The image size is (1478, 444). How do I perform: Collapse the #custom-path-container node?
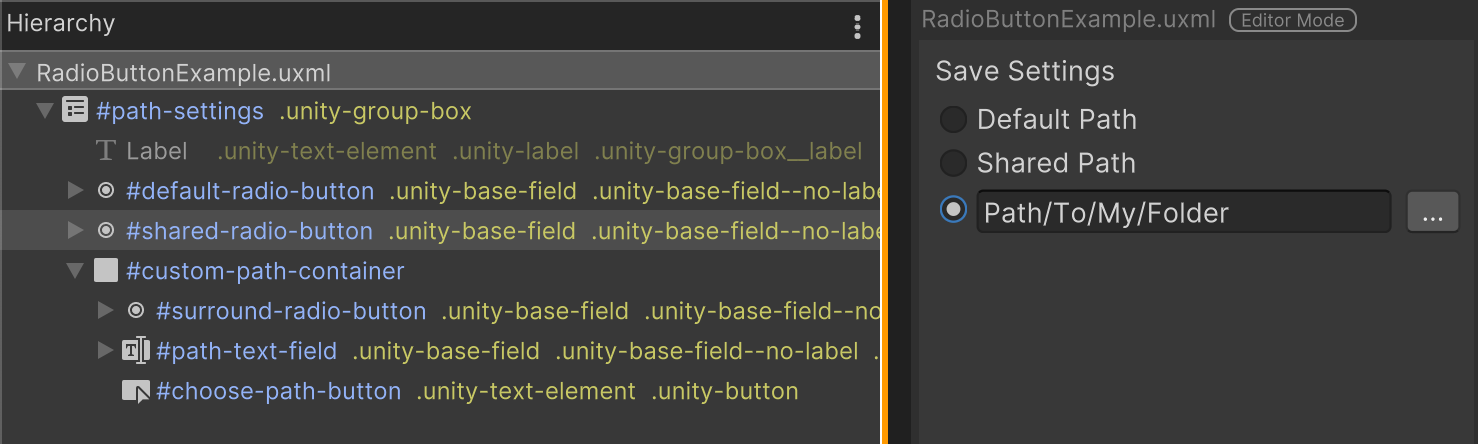click(x=75, y=271)
